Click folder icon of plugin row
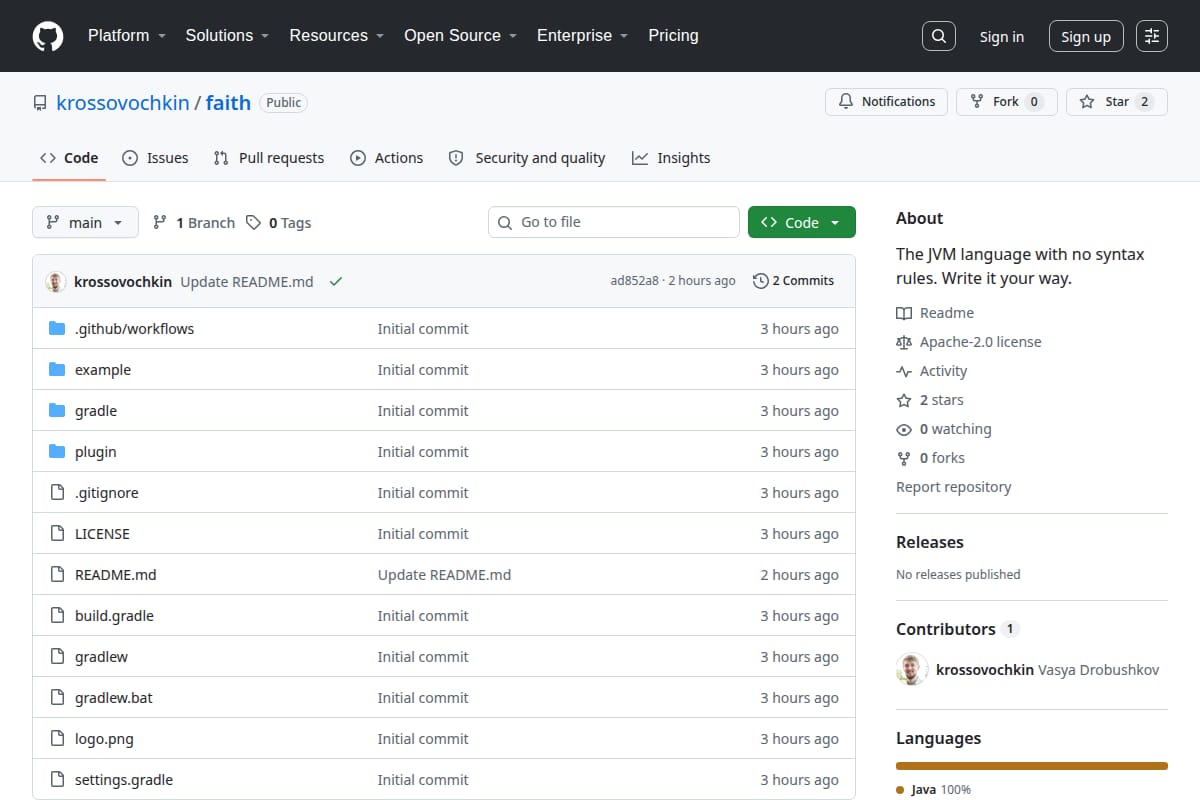Viewport: 1200px width, 800px height. coord(57,452)
